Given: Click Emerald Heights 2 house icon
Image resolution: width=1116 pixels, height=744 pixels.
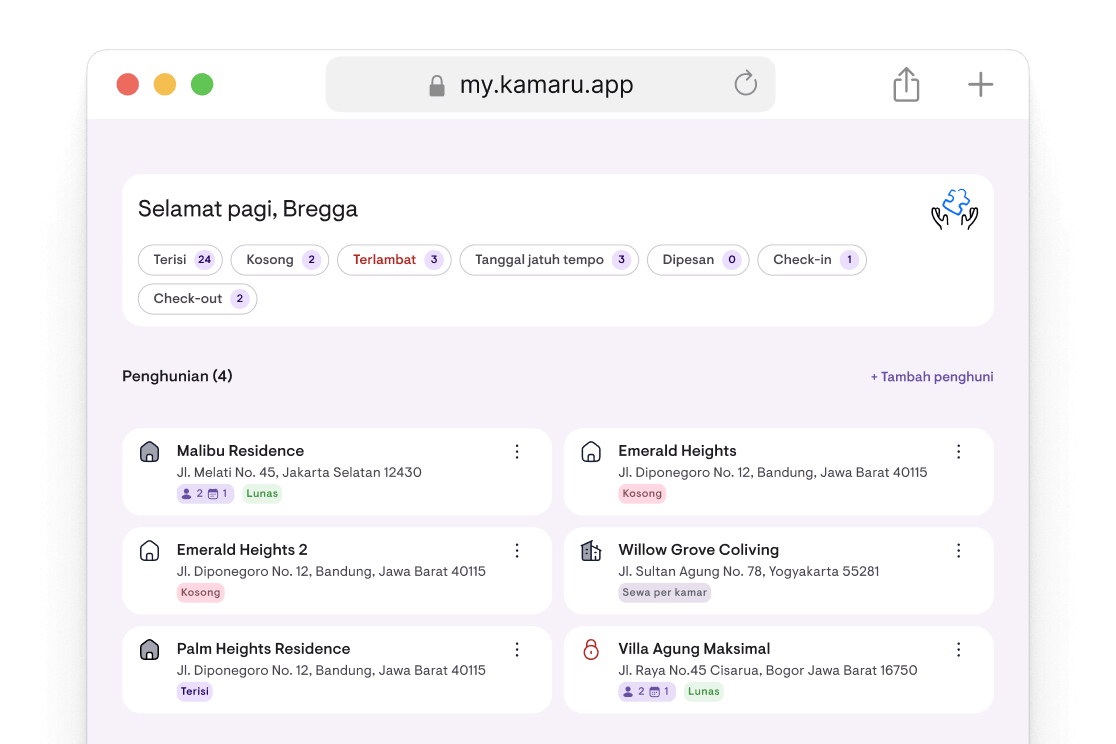Looking at the screenshot, I should [x=149, y=550].
